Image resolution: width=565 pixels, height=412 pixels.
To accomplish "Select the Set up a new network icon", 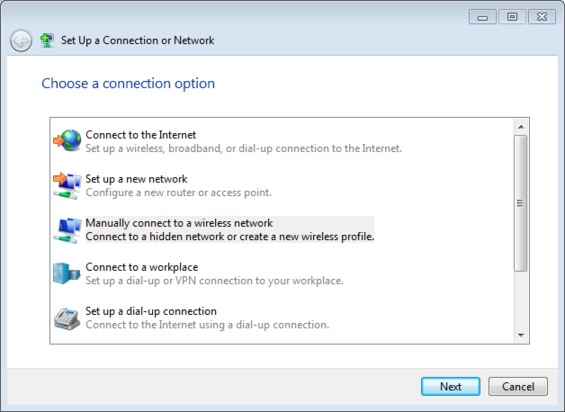I will (x=67, y=186).
